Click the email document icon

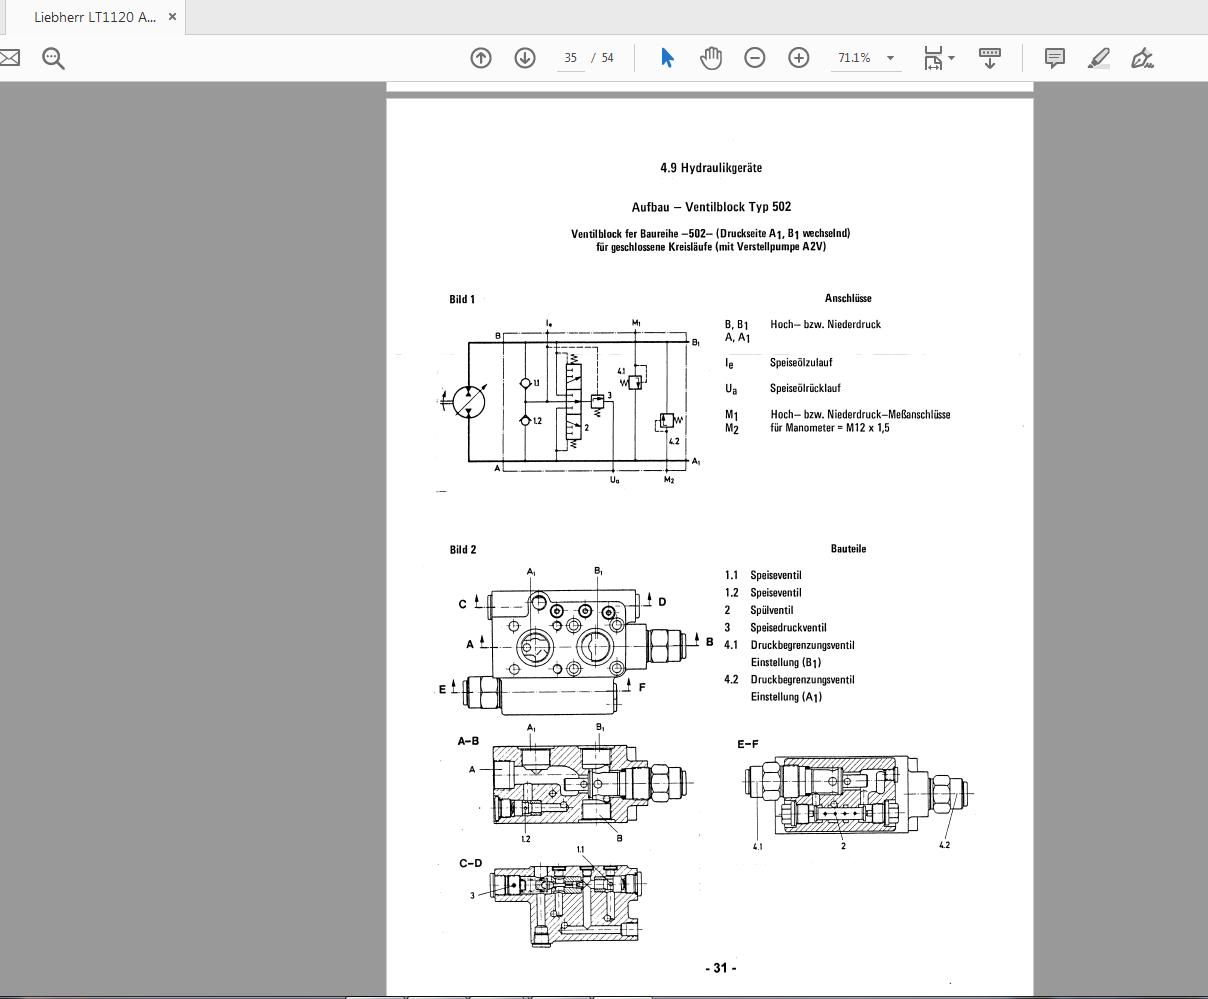pos(10,58)
